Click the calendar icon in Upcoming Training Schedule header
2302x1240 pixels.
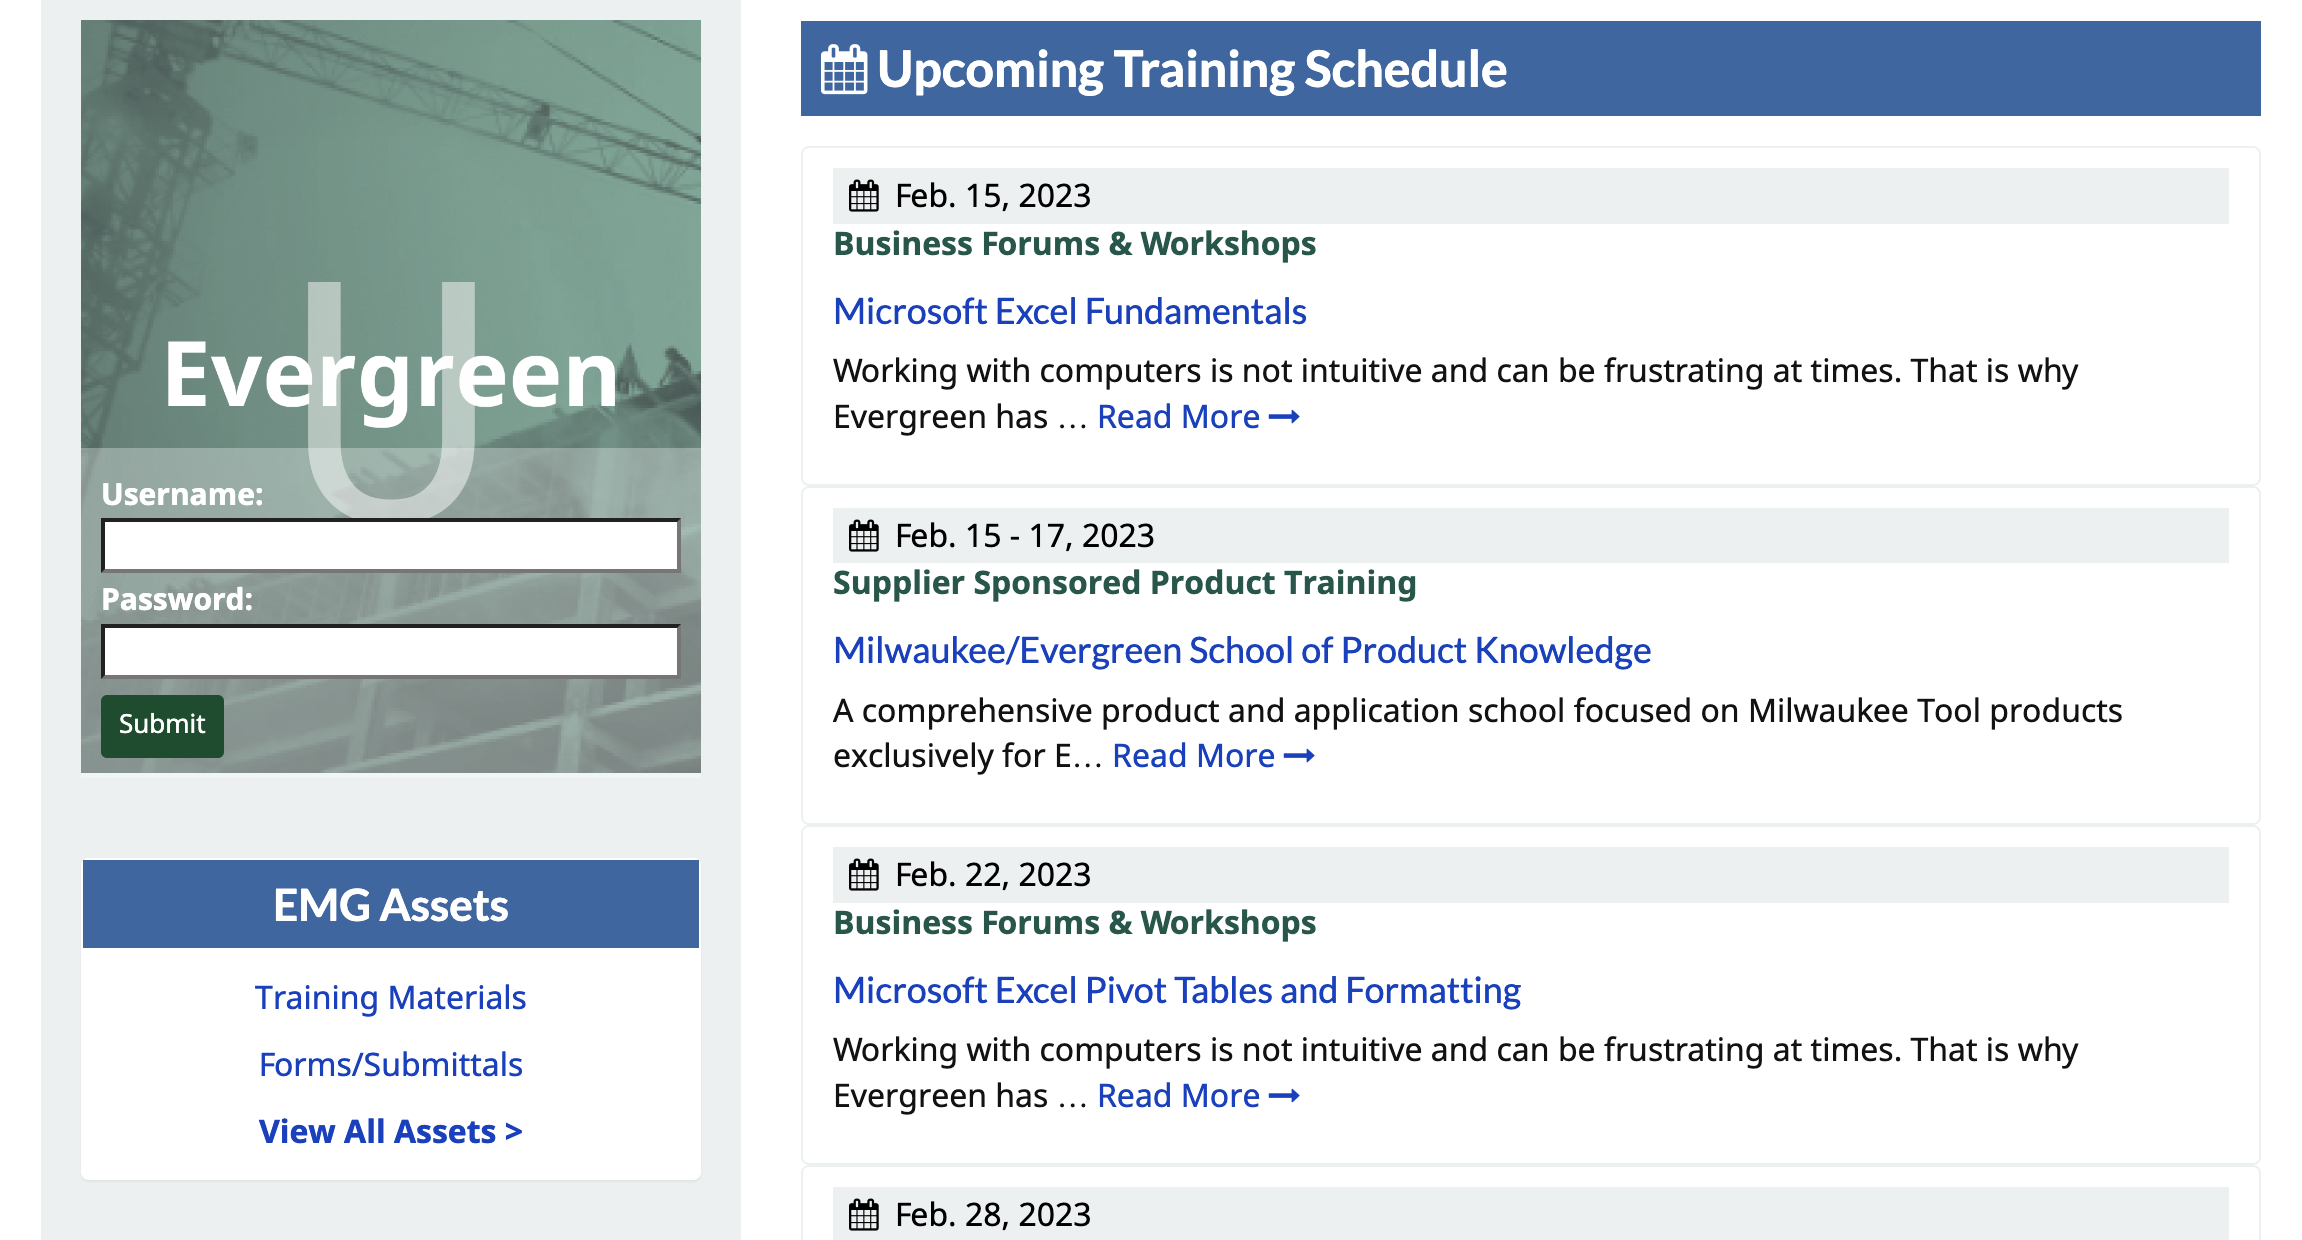(x=843, y=70)
